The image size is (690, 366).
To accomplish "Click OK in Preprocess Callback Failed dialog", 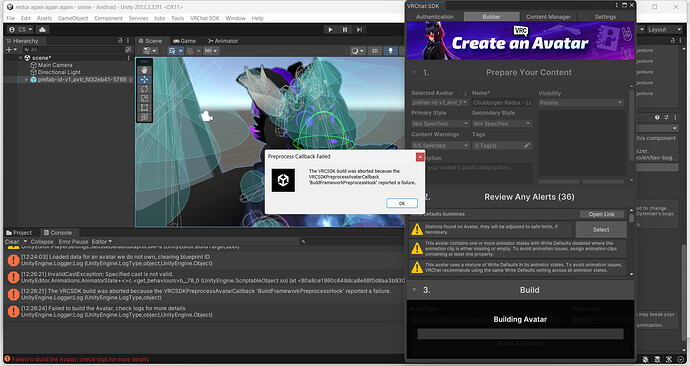I will click(402, 203).
